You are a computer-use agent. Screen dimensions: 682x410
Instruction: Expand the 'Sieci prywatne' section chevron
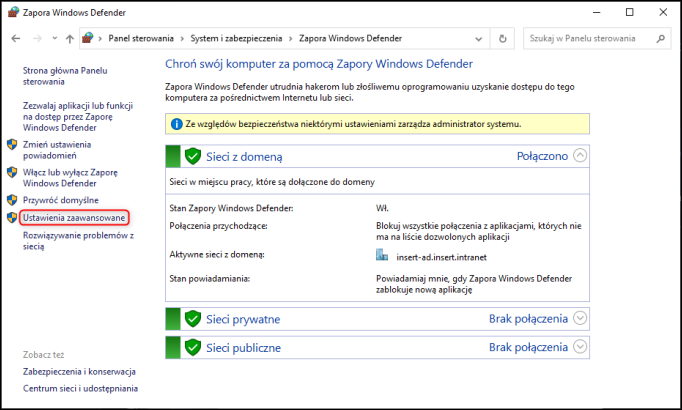point(580,318)
